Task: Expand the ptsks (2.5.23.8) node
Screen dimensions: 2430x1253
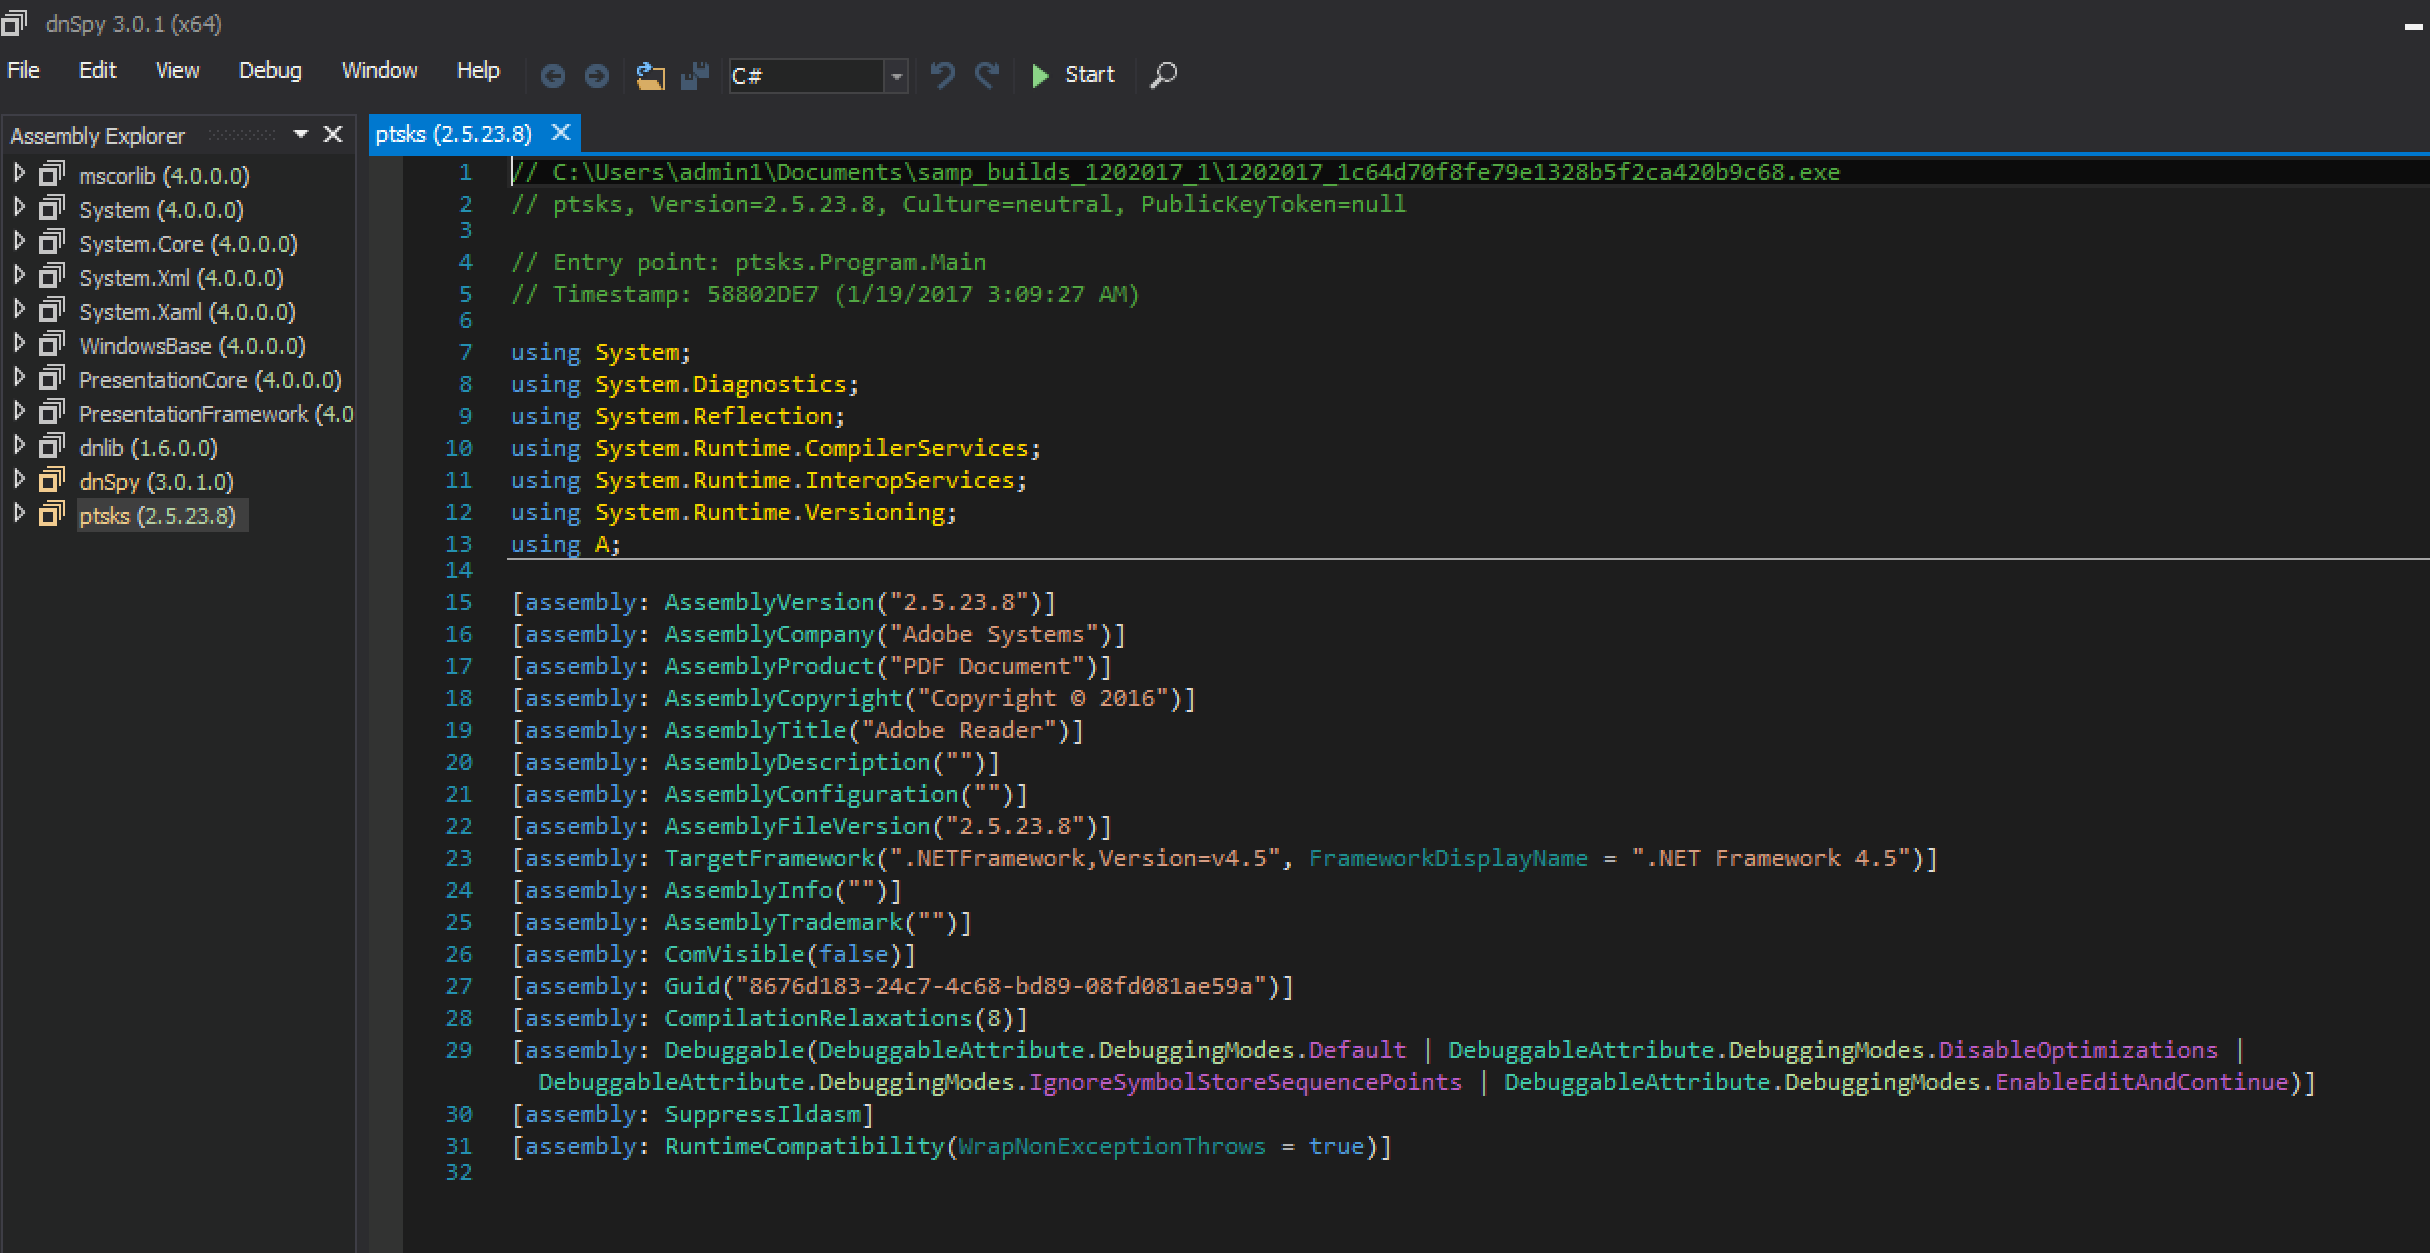Action: pos(19,514)
